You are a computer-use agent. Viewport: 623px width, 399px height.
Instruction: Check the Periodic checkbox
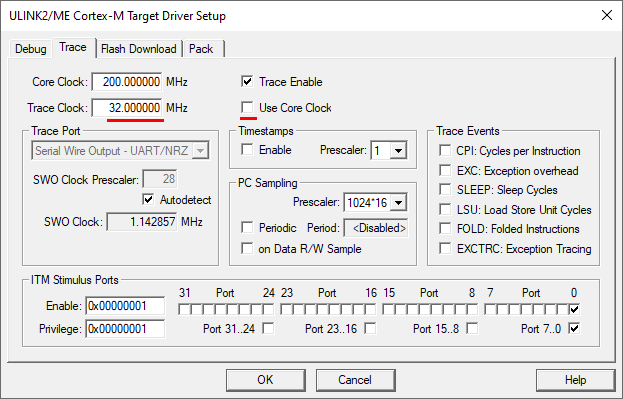click(247, 228)
